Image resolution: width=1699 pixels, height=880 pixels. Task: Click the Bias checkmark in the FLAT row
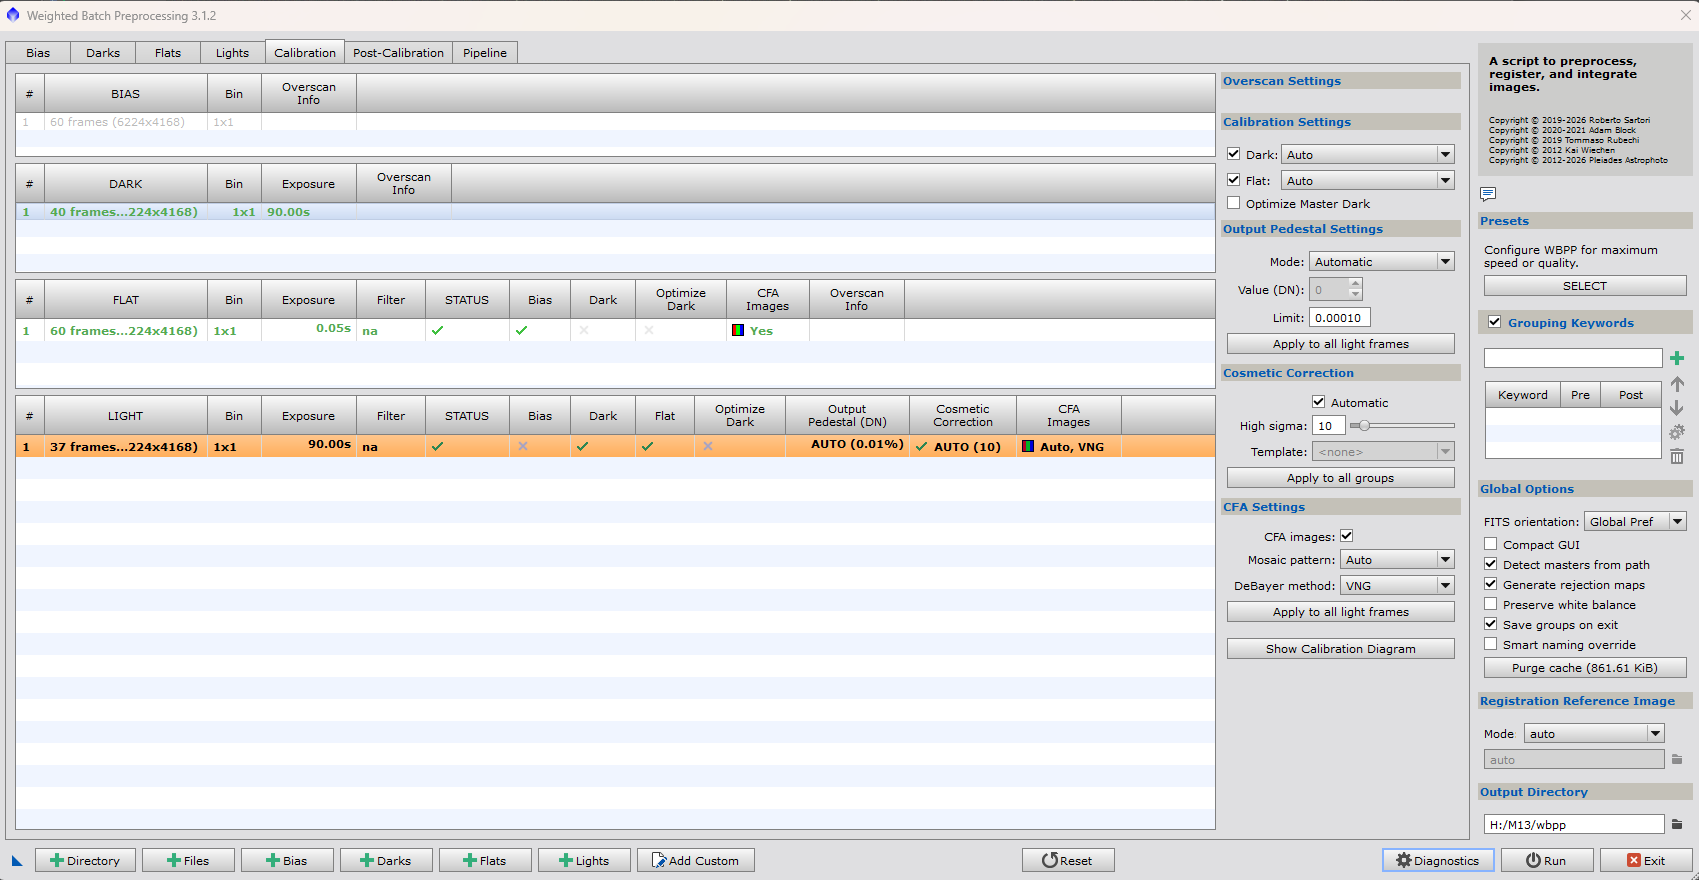[x=521, y=330]
